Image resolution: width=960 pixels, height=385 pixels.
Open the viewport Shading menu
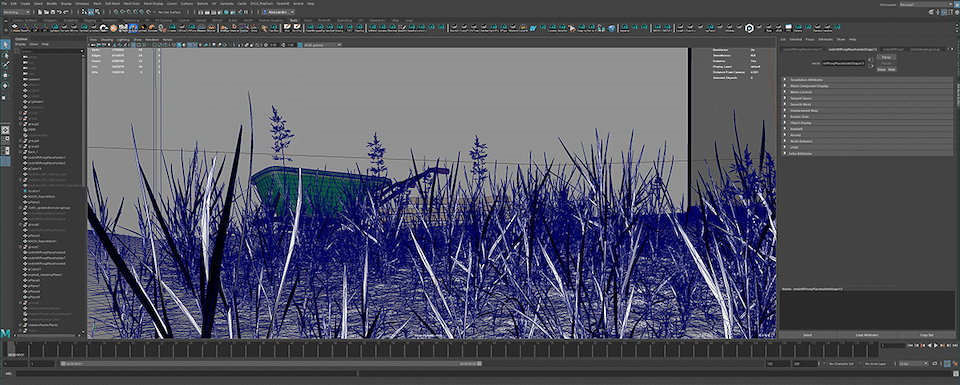[107, 39]
